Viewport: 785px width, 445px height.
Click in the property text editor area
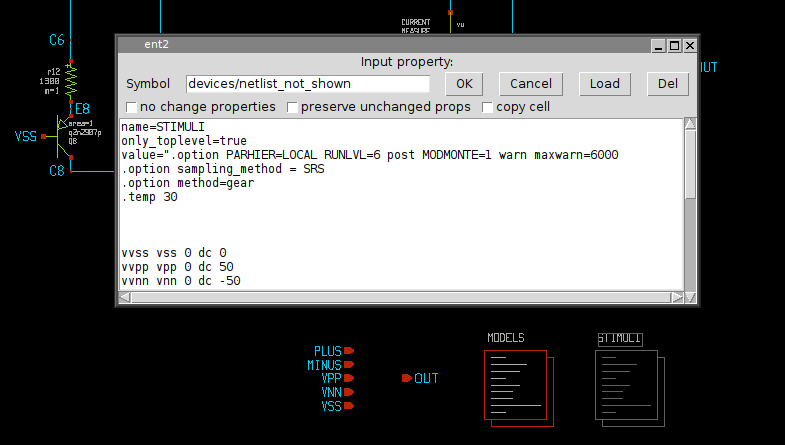click(400, 220)
